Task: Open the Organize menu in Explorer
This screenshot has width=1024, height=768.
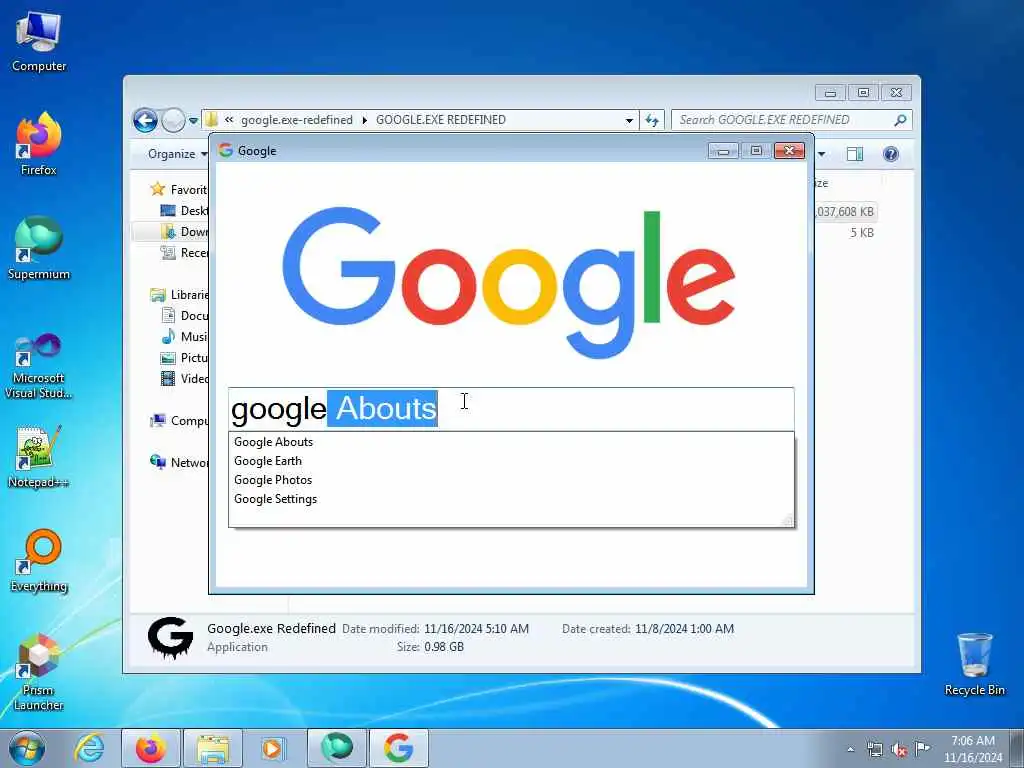Action: [177, 154]
